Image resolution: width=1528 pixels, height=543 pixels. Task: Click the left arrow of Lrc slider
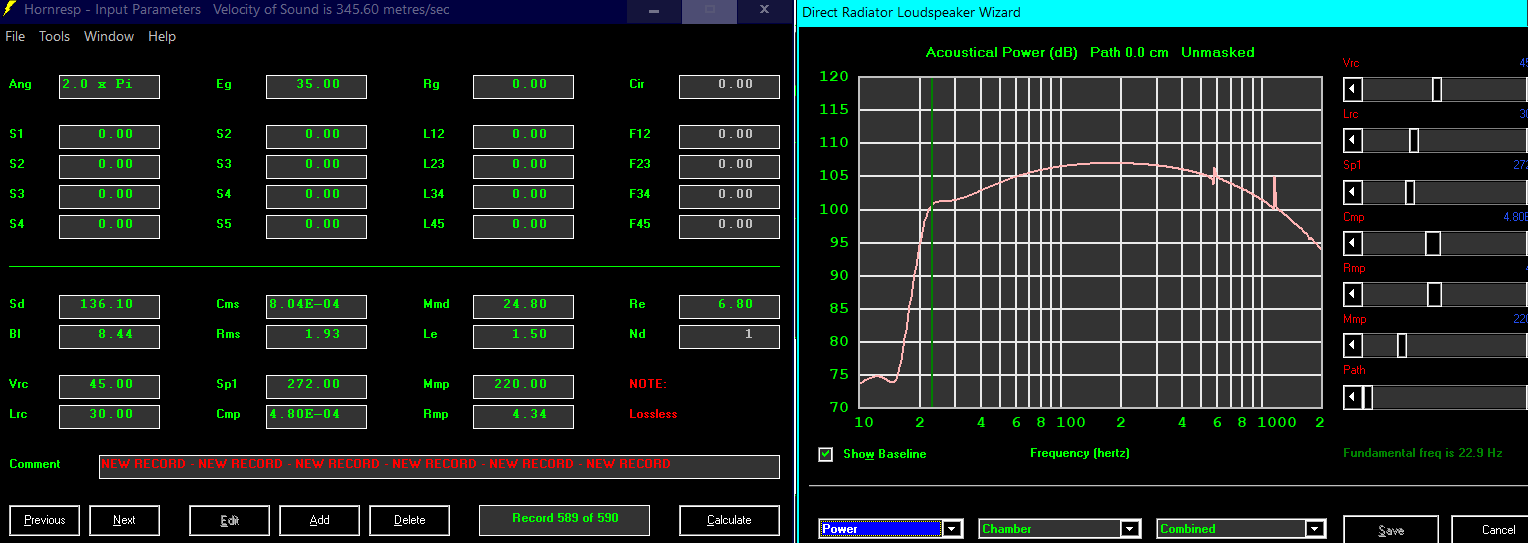coord(1352,141)
